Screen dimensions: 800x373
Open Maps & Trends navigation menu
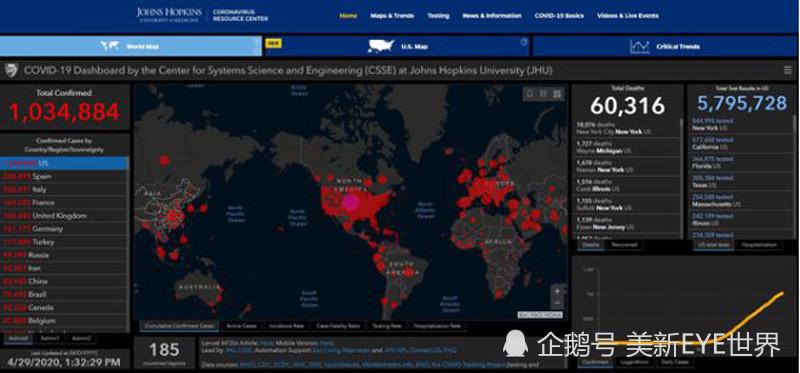click(x=392, y=16)
